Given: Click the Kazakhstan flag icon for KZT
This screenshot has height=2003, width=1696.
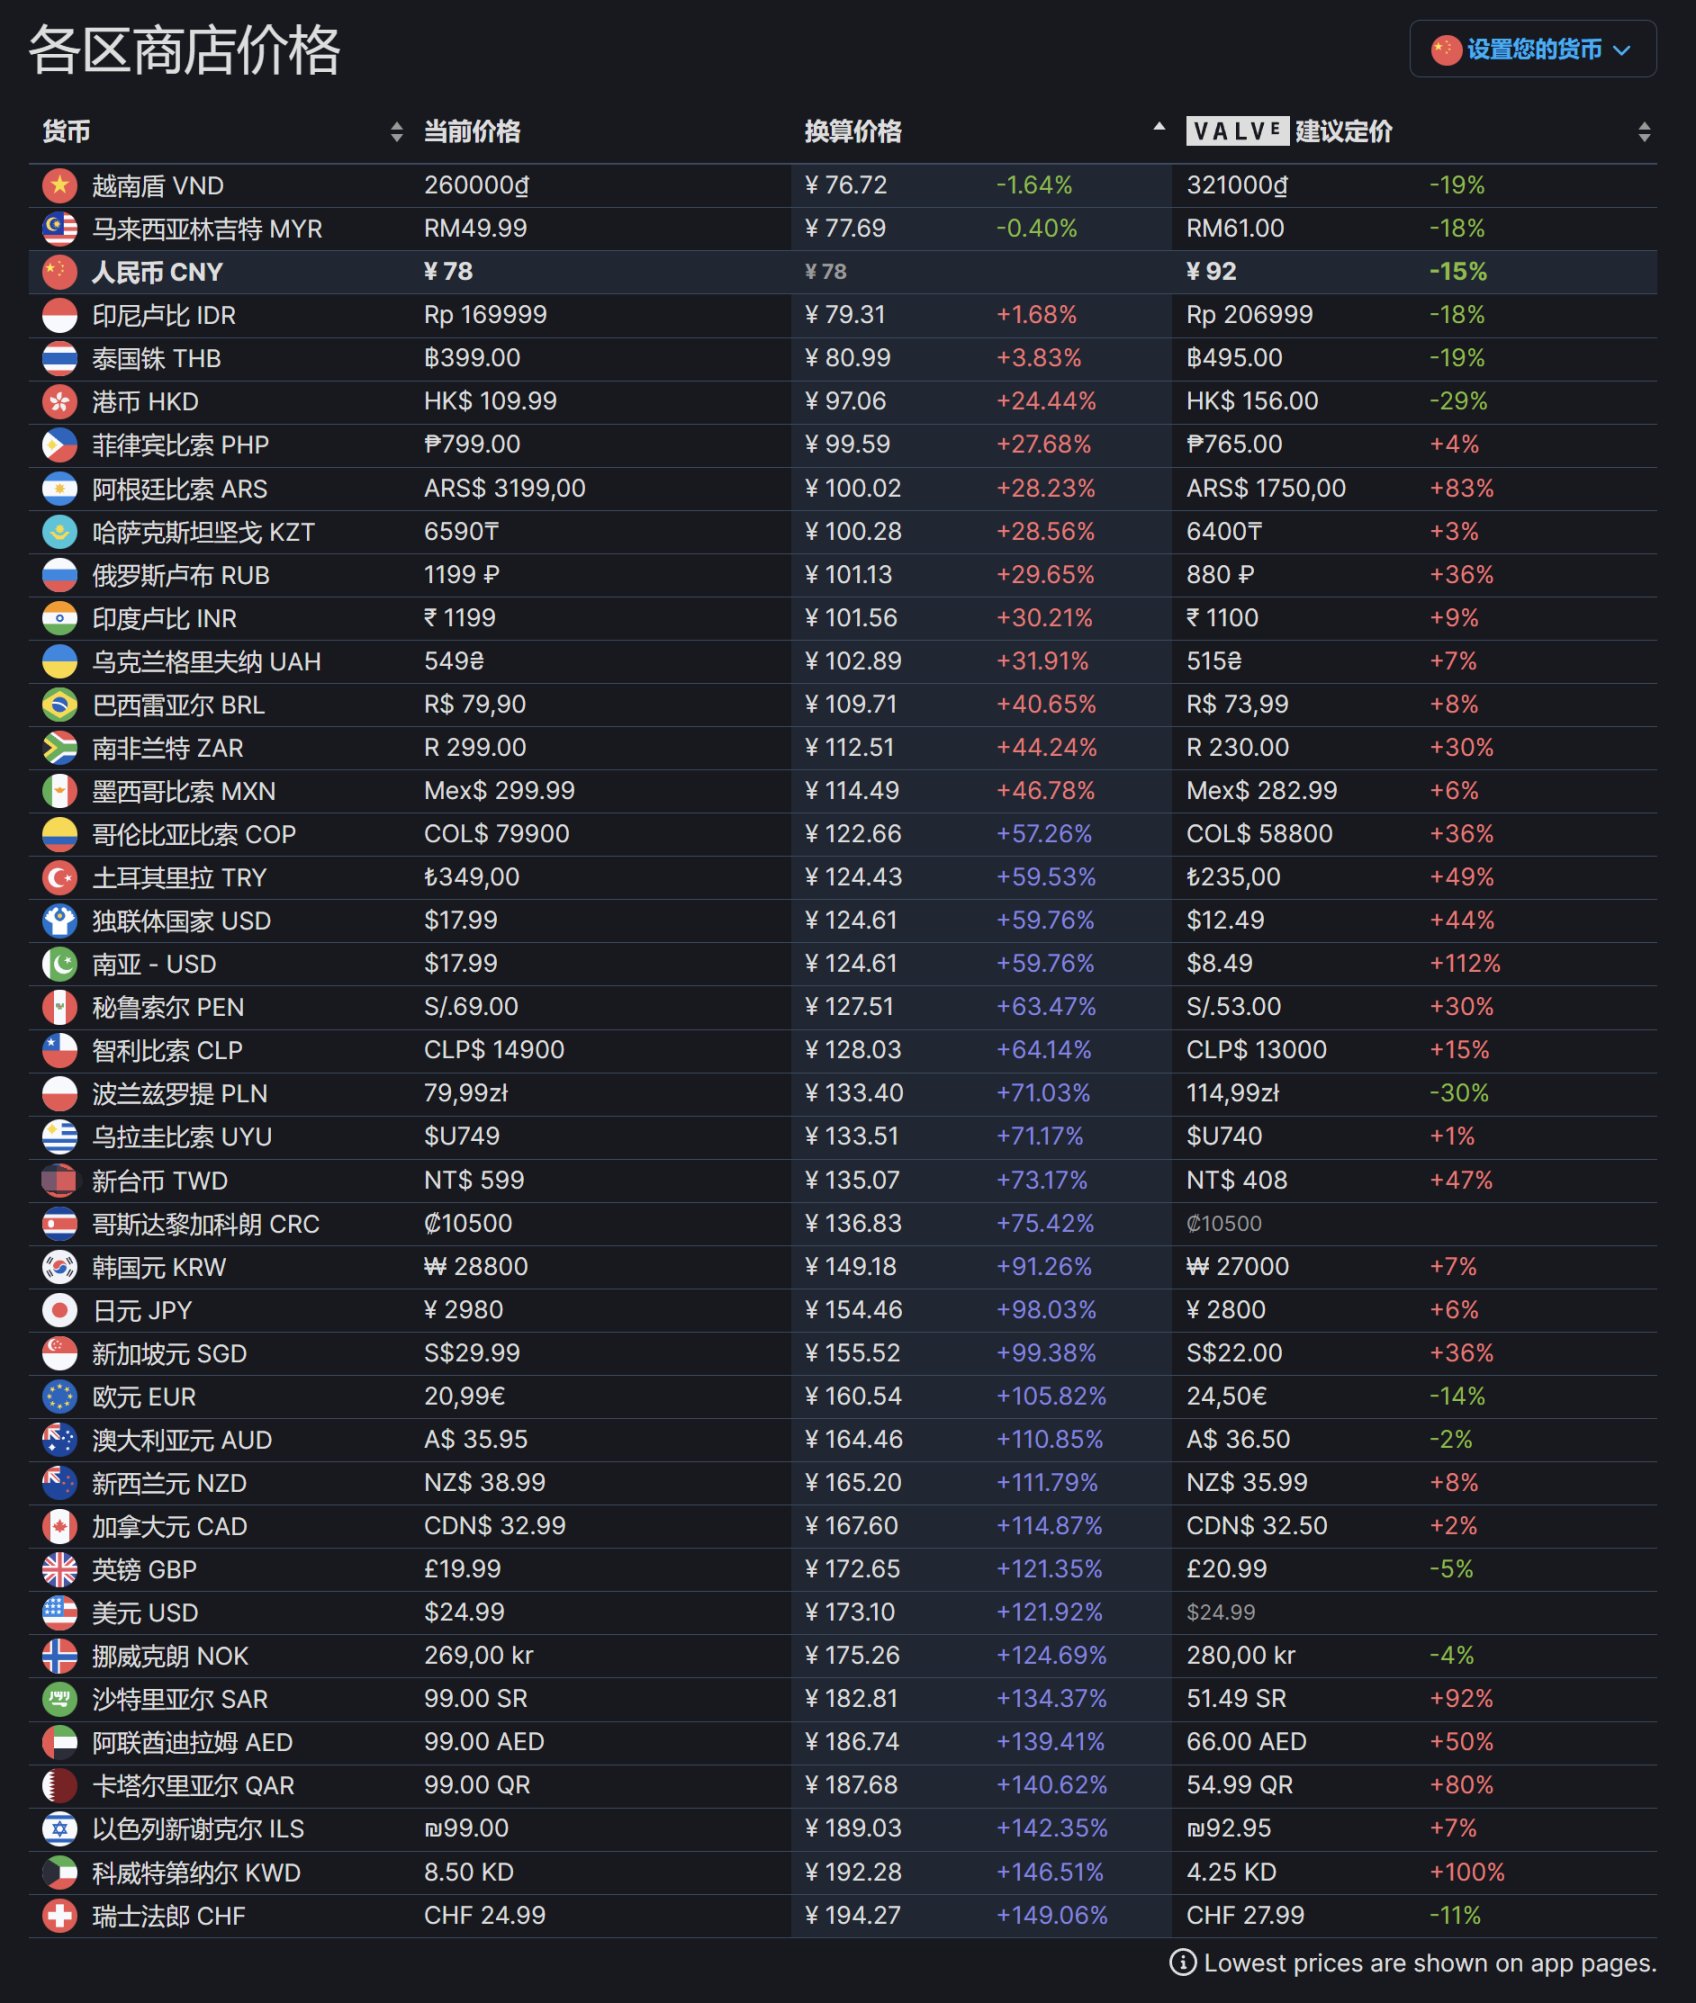Looking at the screenshot, I should (60, 531).
